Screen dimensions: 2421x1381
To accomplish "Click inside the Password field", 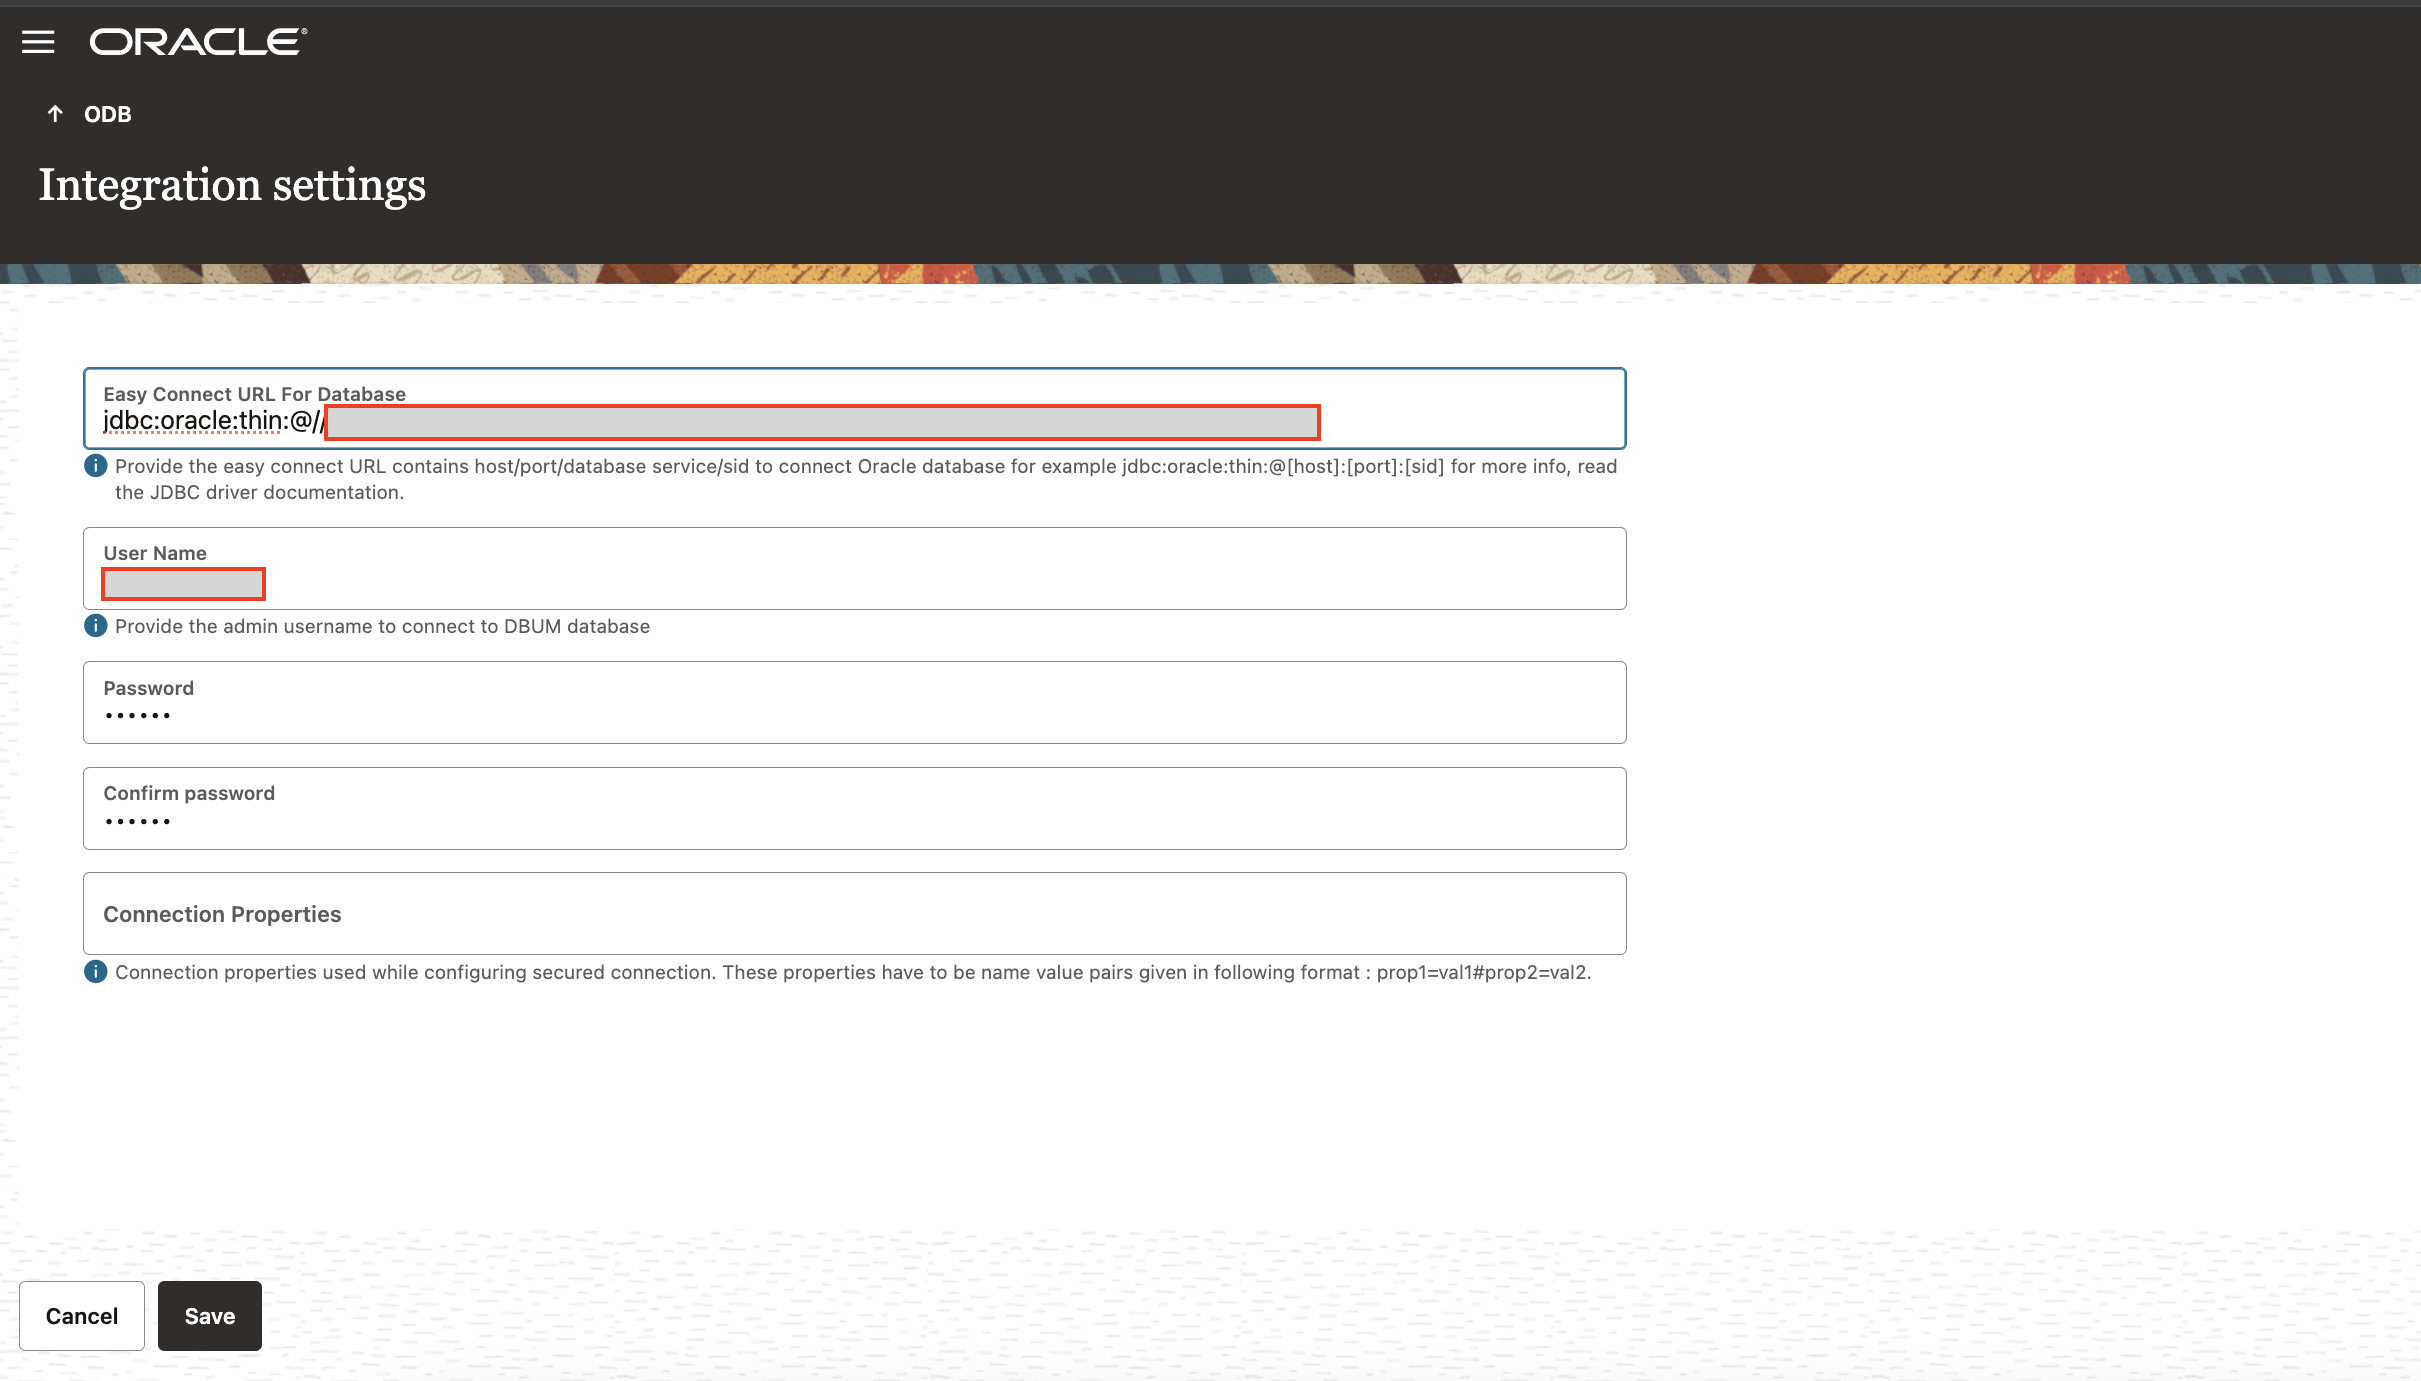I will pyautogui.click(x=400, y=714).
